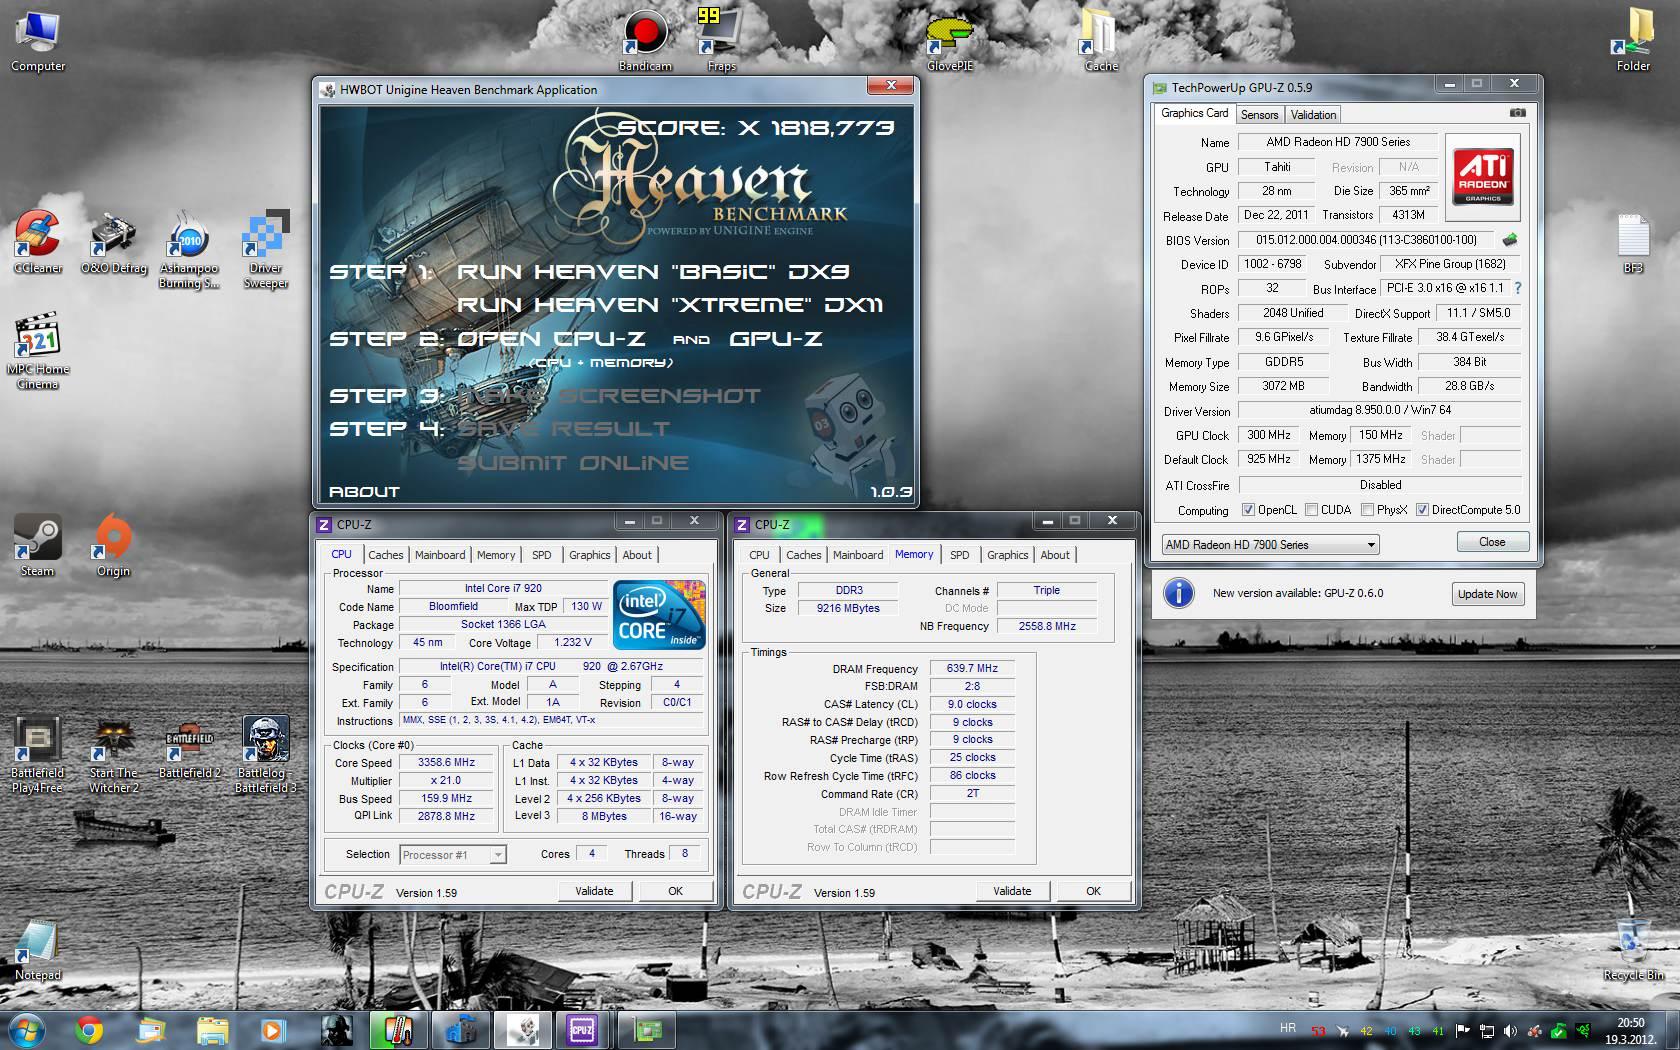Click the ATI Radeon logo in GPU-Z

point(1483,177)
